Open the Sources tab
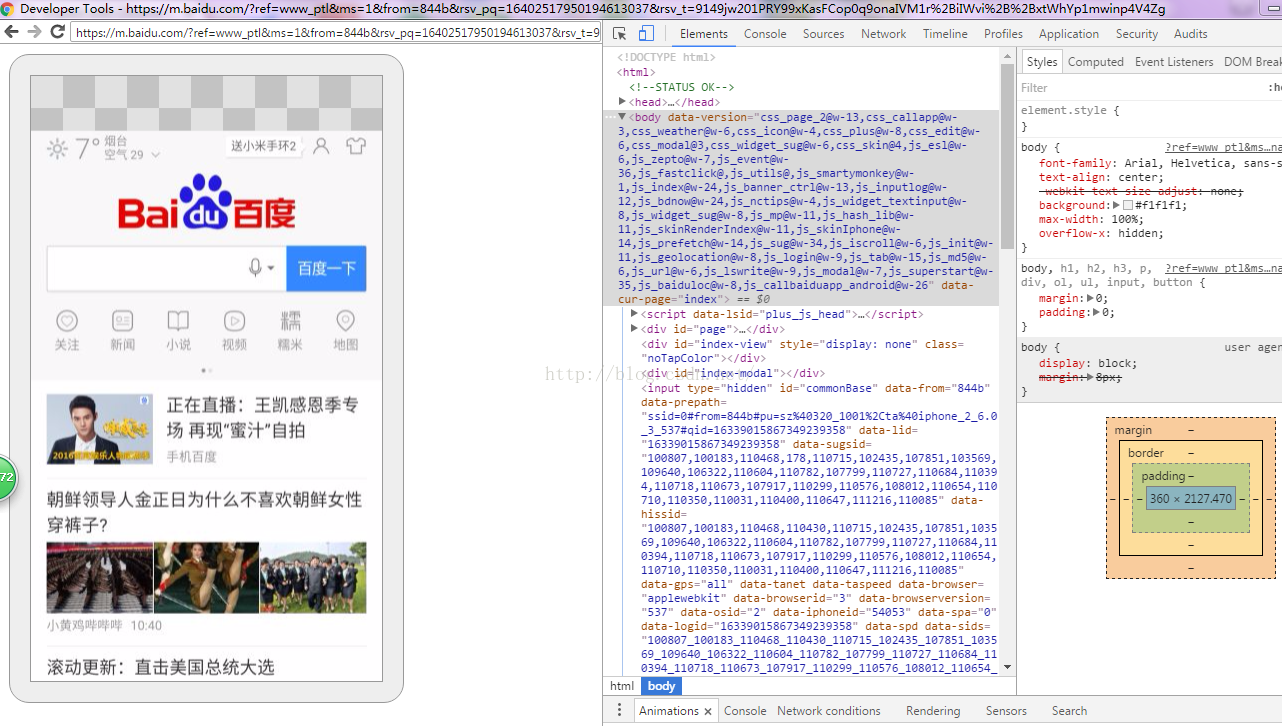This screenshot has width=1282, height=726. (824, 33)
